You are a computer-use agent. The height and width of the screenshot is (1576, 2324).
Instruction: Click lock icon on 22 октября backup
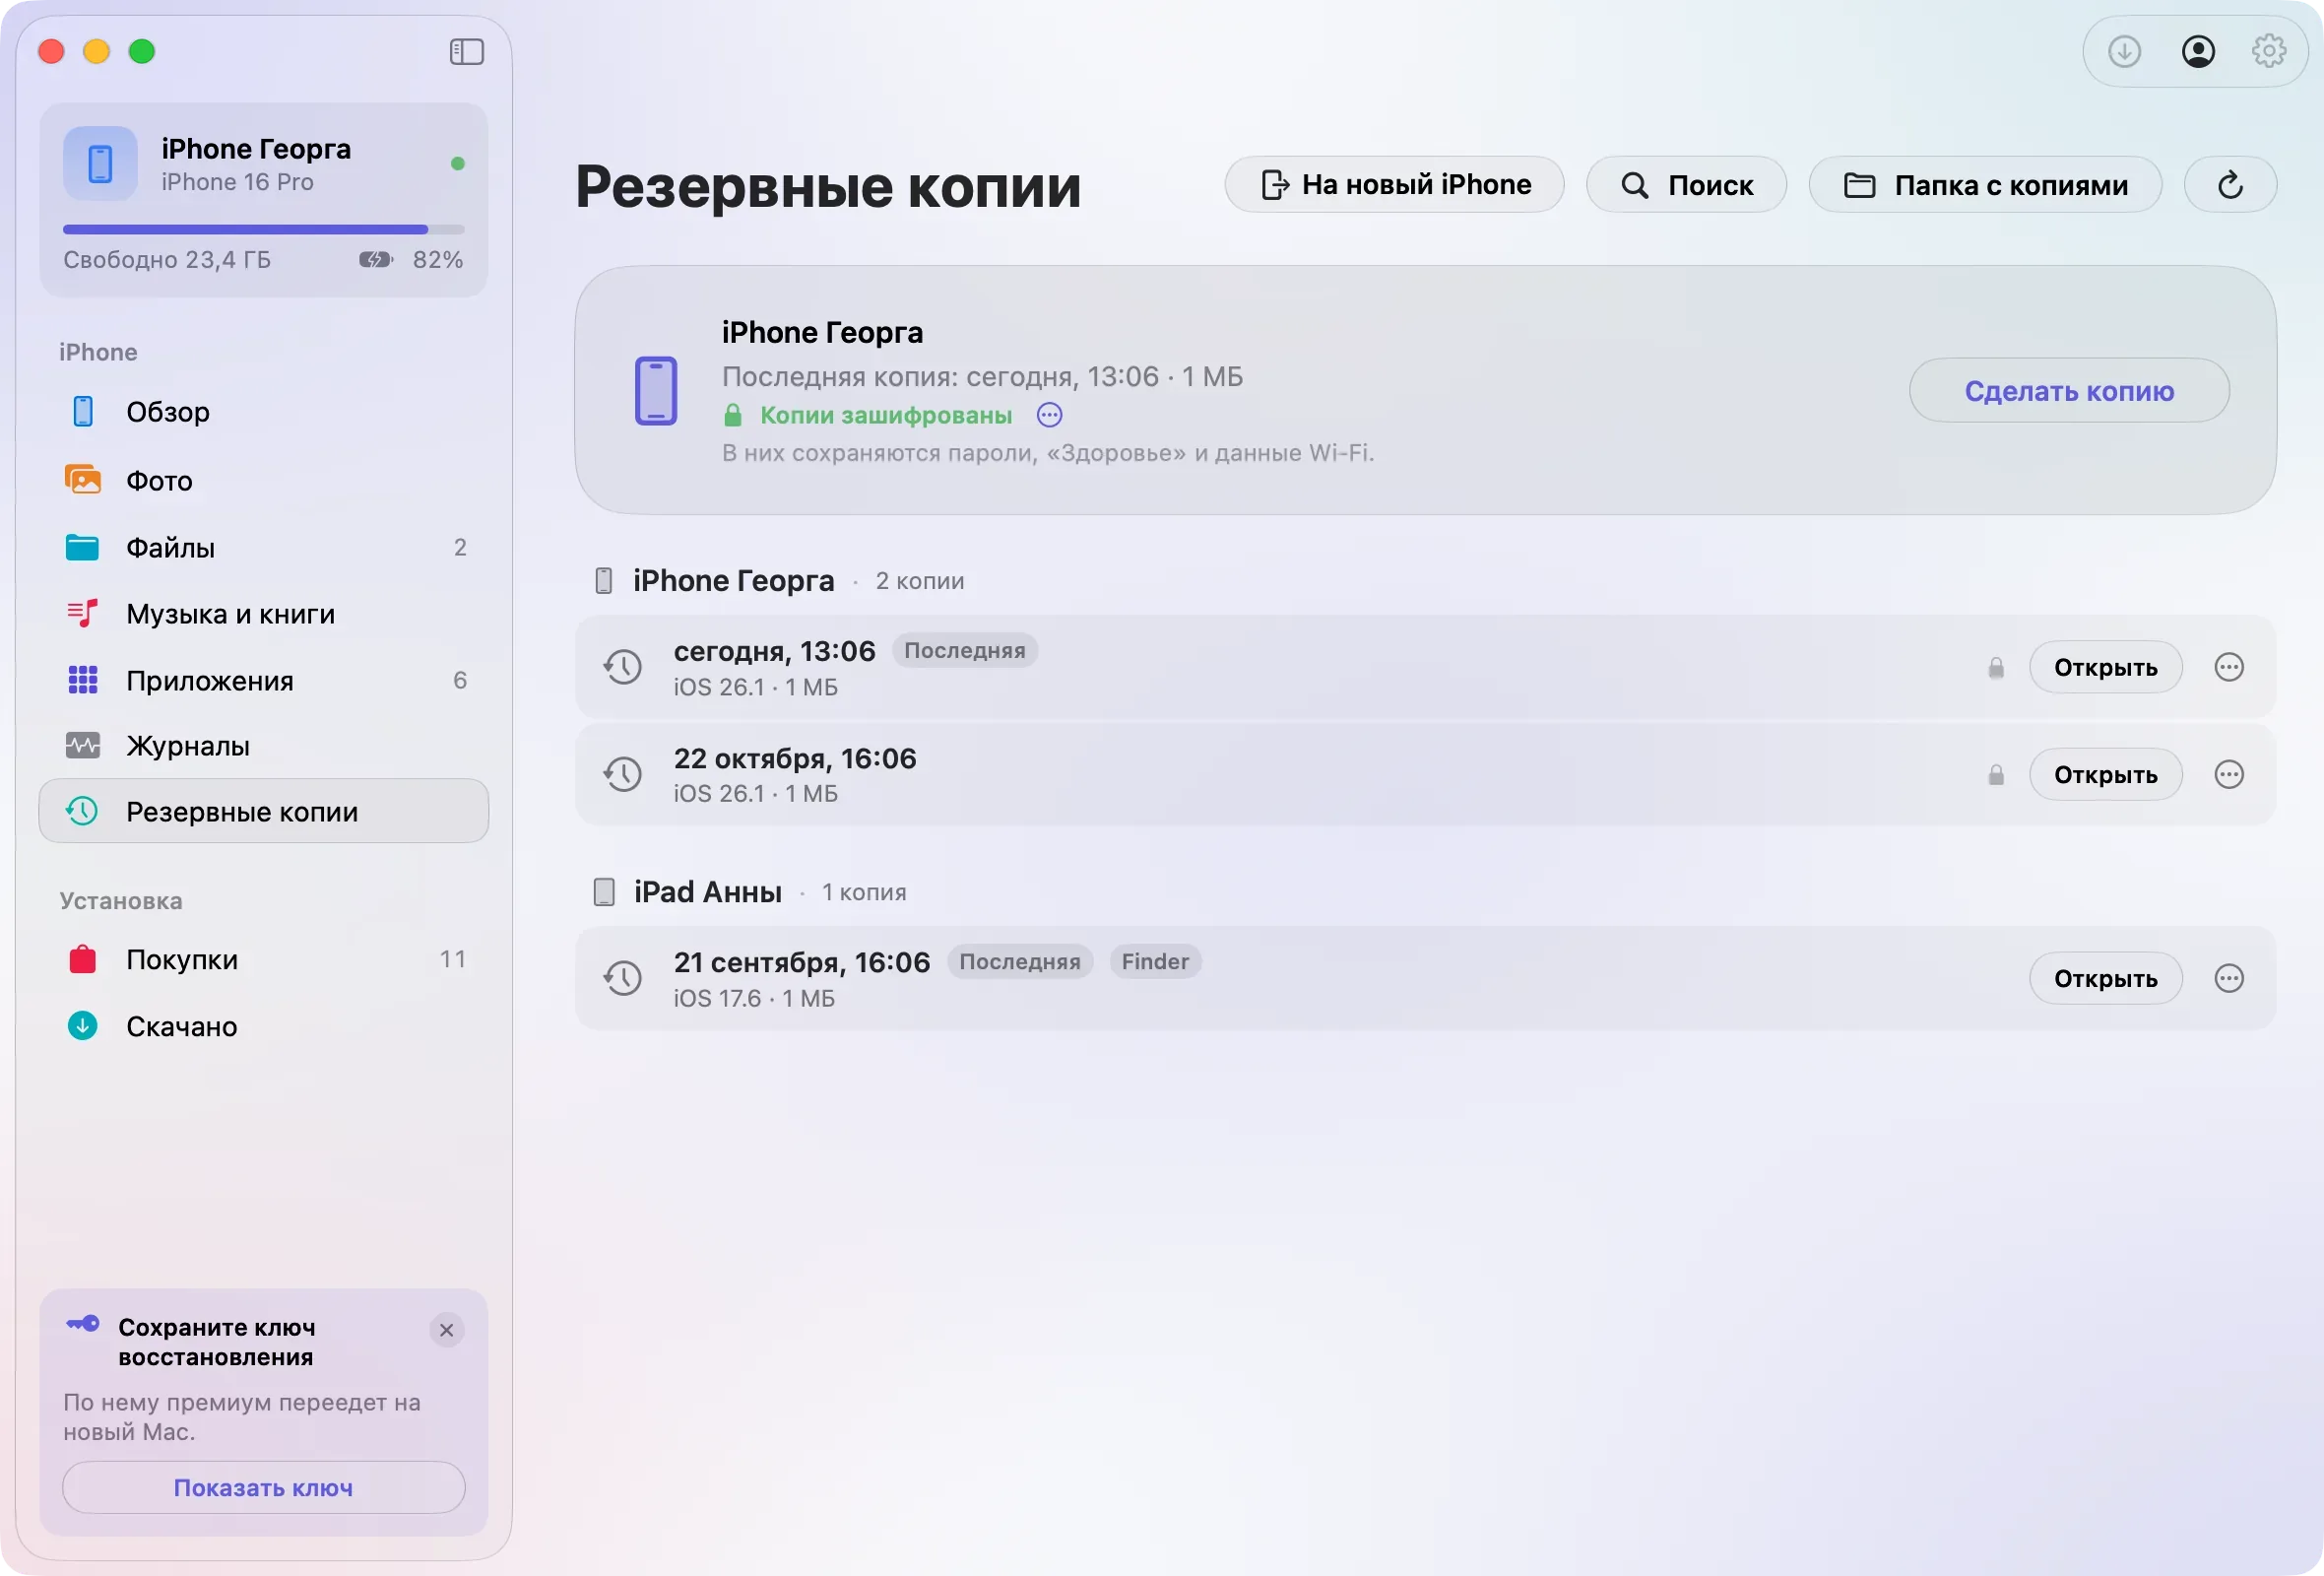pyautogui.click(x=1995, y=774)
